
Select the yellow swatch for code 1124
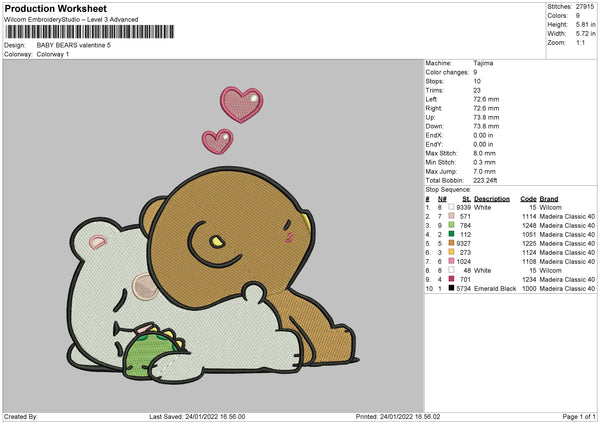(x=452, y=252)
